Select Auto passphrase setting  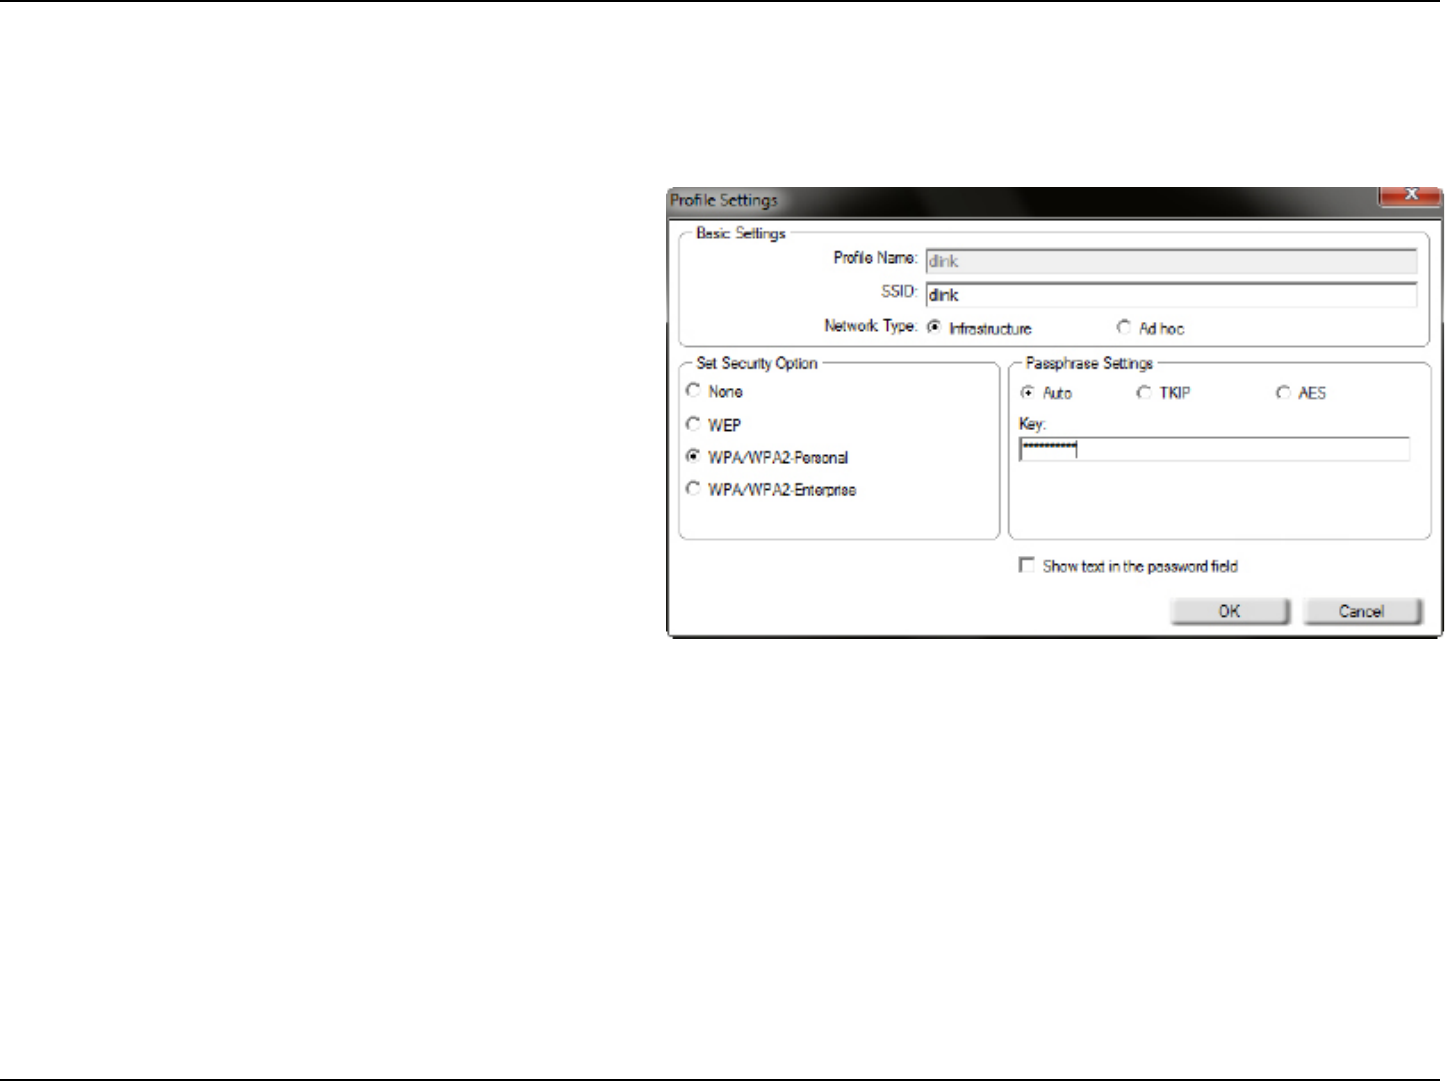click(1027, 392)
